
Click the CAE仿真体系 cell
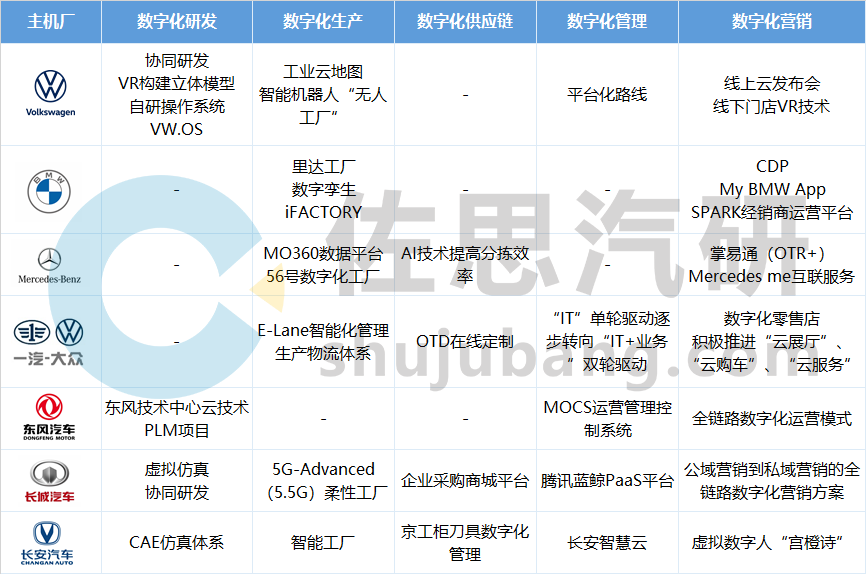177,543
